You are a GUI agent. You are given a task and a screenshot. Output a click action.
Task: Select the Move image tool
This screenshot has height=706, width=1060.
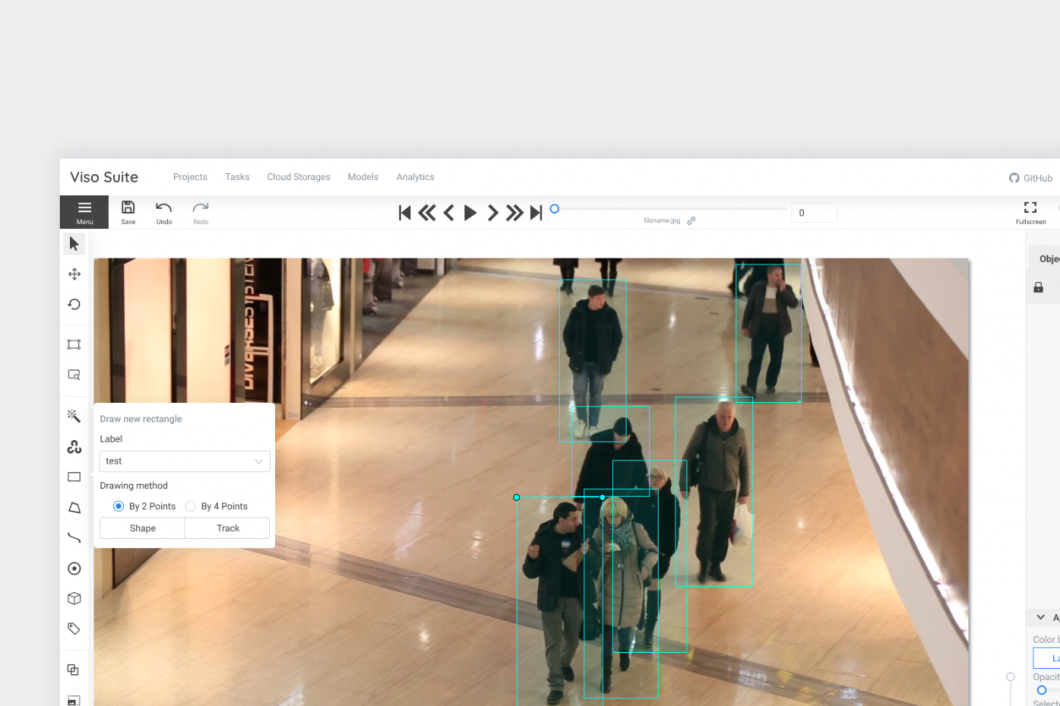click(74, 274)
